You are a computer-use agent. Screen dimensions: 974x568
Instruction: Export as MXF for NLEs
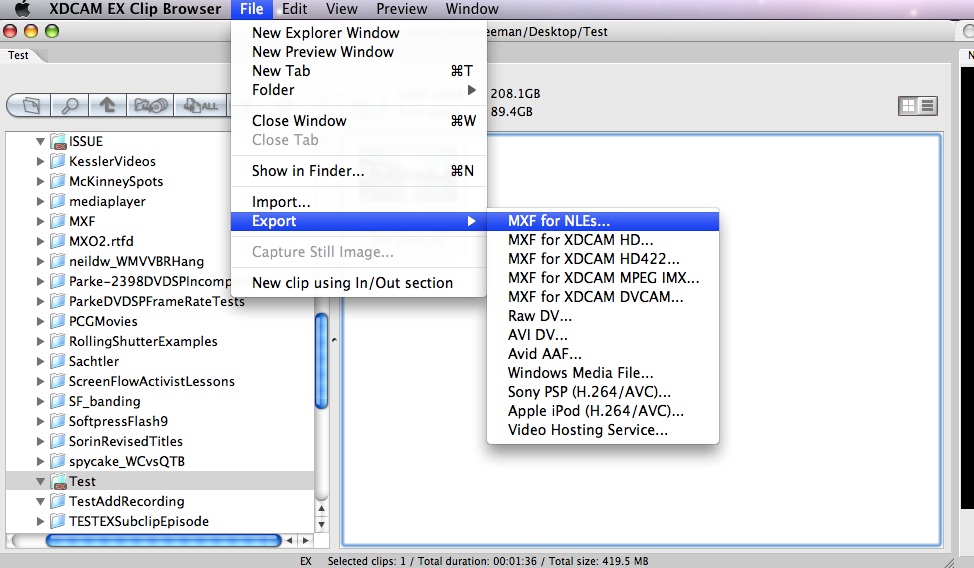tap(603, 221)
